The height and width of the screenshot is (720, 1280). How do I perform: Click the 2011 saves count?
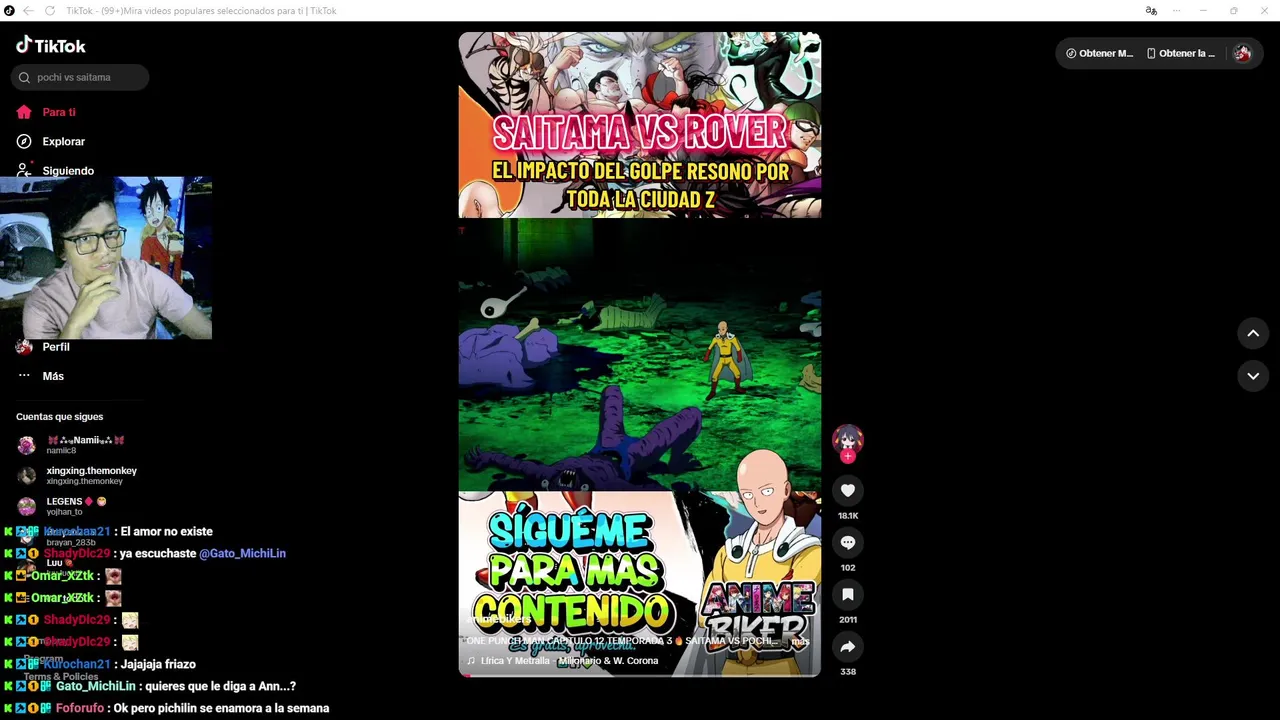coord(848,620)
